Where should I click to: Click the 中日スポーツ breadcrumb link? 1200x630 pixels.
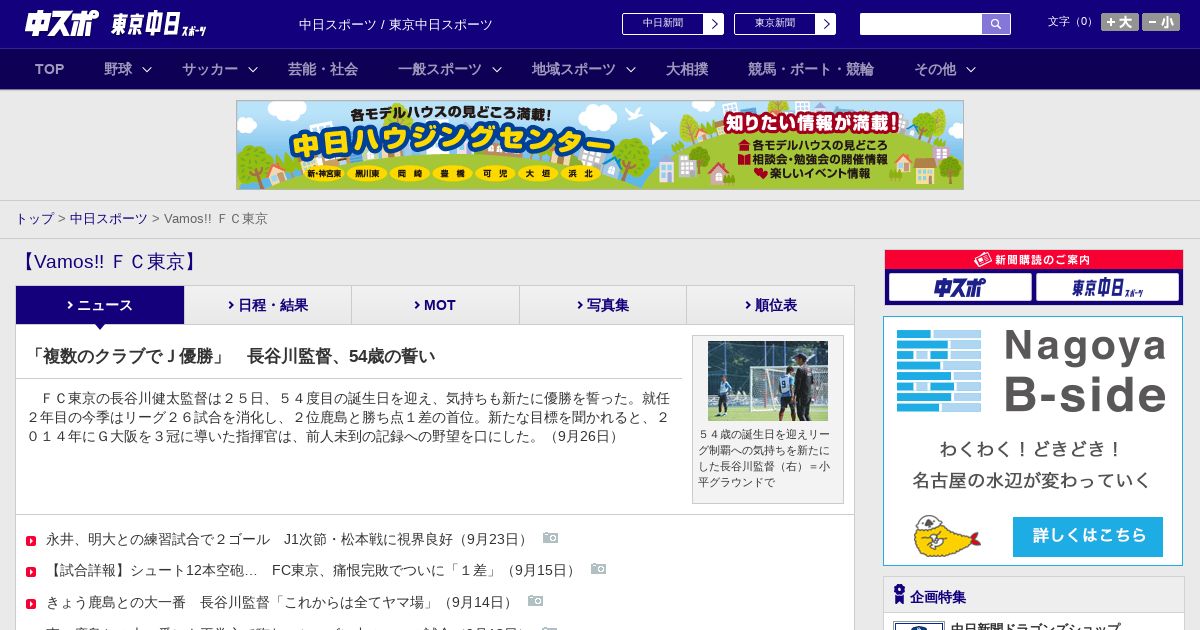point(108,218)
